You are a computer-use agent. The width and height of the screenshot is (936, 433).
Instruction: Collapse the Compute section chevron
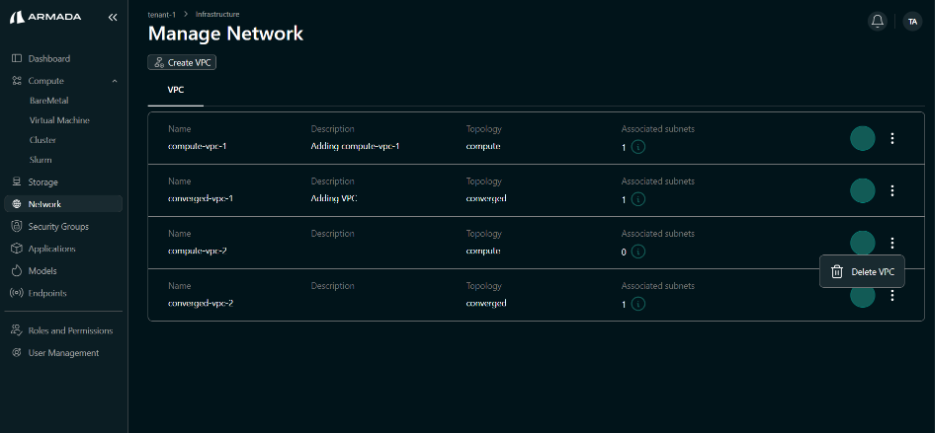(x=115, y=81)
